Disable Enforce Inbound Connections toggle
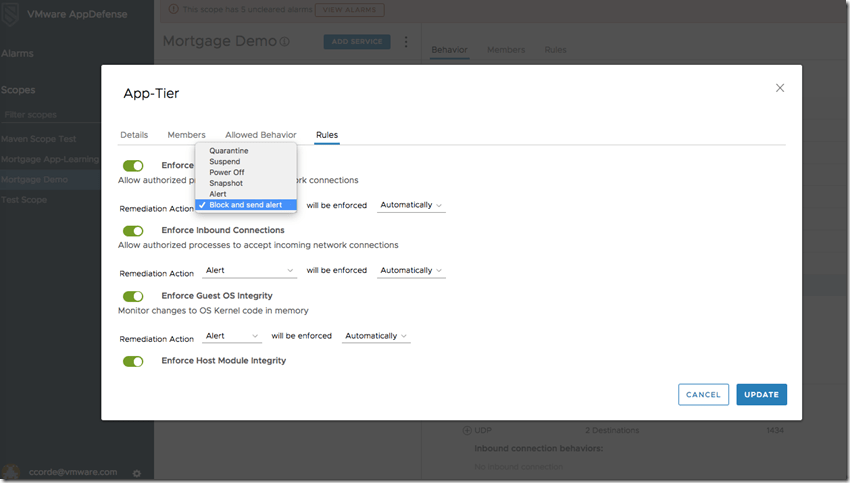The image size is (850, 483). tap(133, 231)
